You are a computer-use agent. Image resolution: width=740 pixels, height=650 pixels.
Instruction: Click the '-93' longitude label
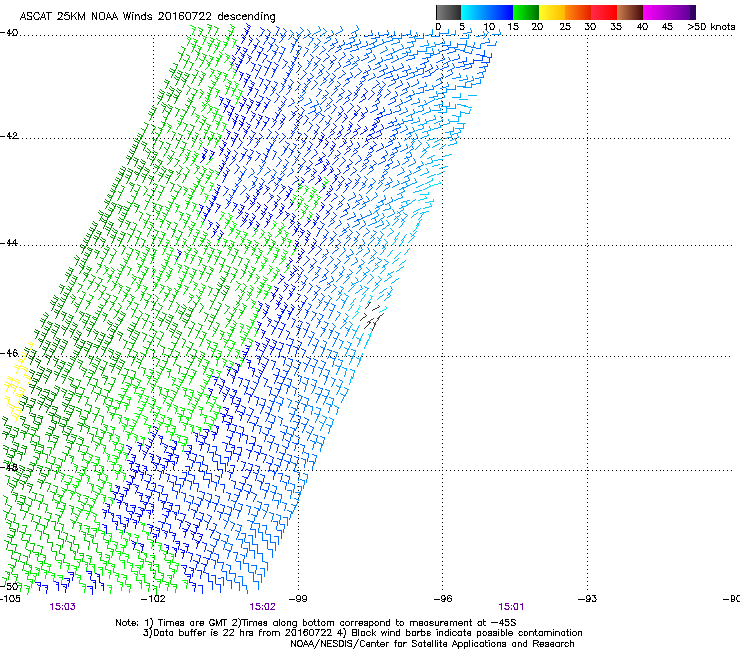tap(588, 599)
